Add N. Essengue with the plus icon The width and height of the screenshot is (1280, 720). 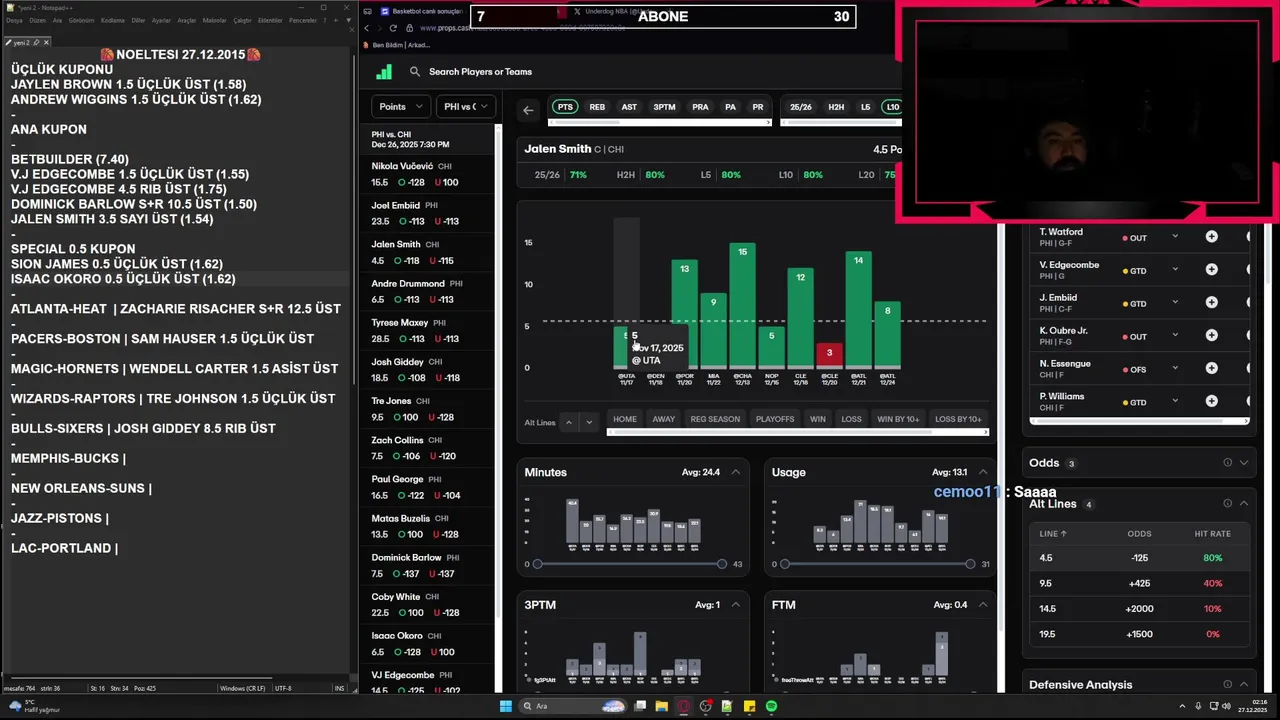(x=1211, y=368)
